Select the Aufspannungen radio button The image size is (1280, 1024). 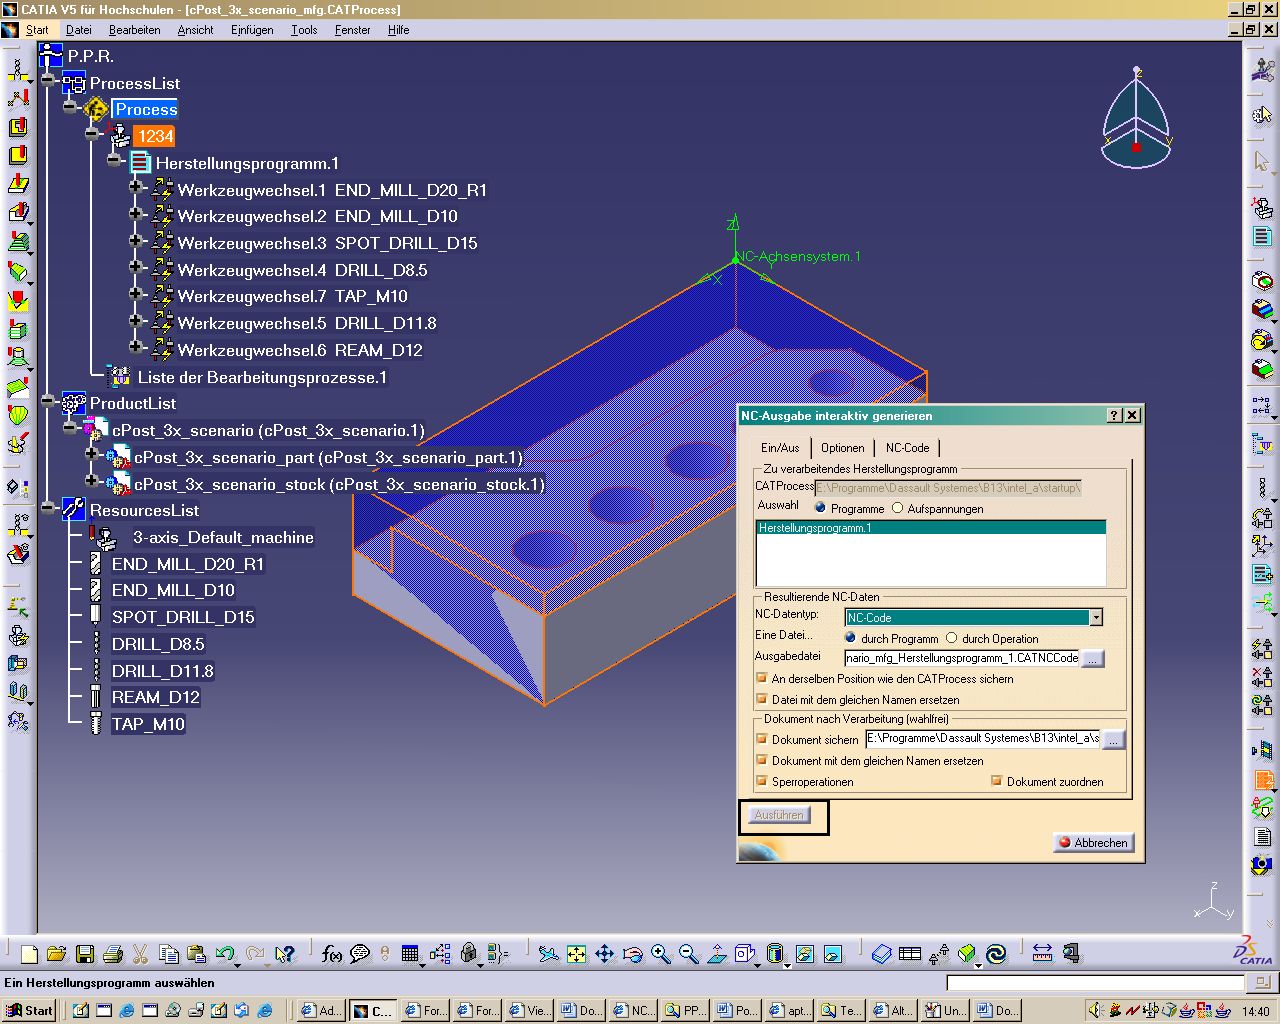(x=898, y=508)
